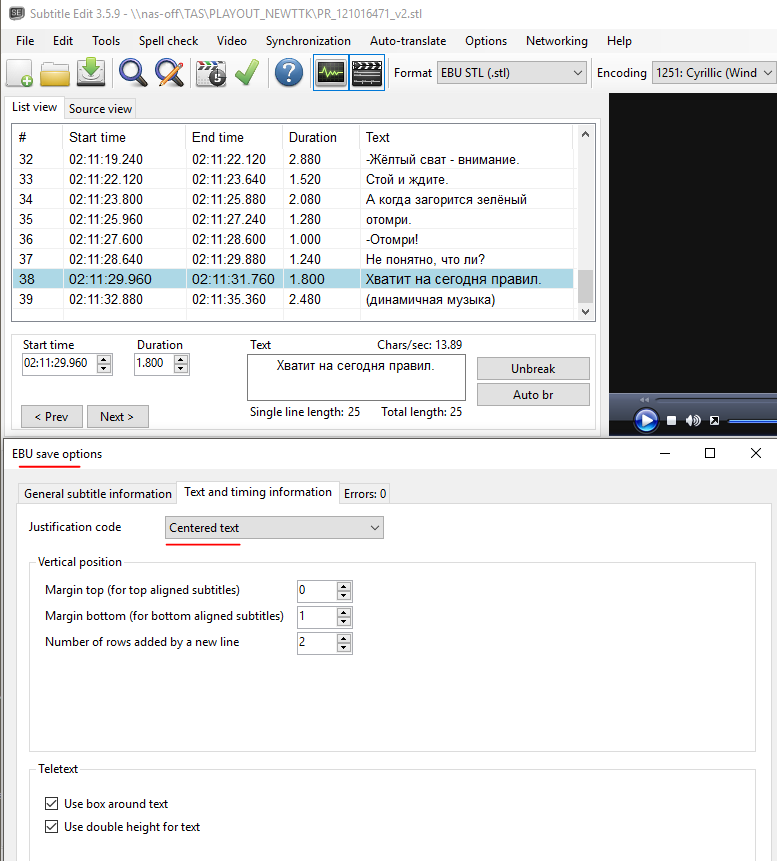Image resolution: width=777 pixels, height=861 pixels.
Task: Click the green Spell check checkmark icon
Action: pos(247,73)
